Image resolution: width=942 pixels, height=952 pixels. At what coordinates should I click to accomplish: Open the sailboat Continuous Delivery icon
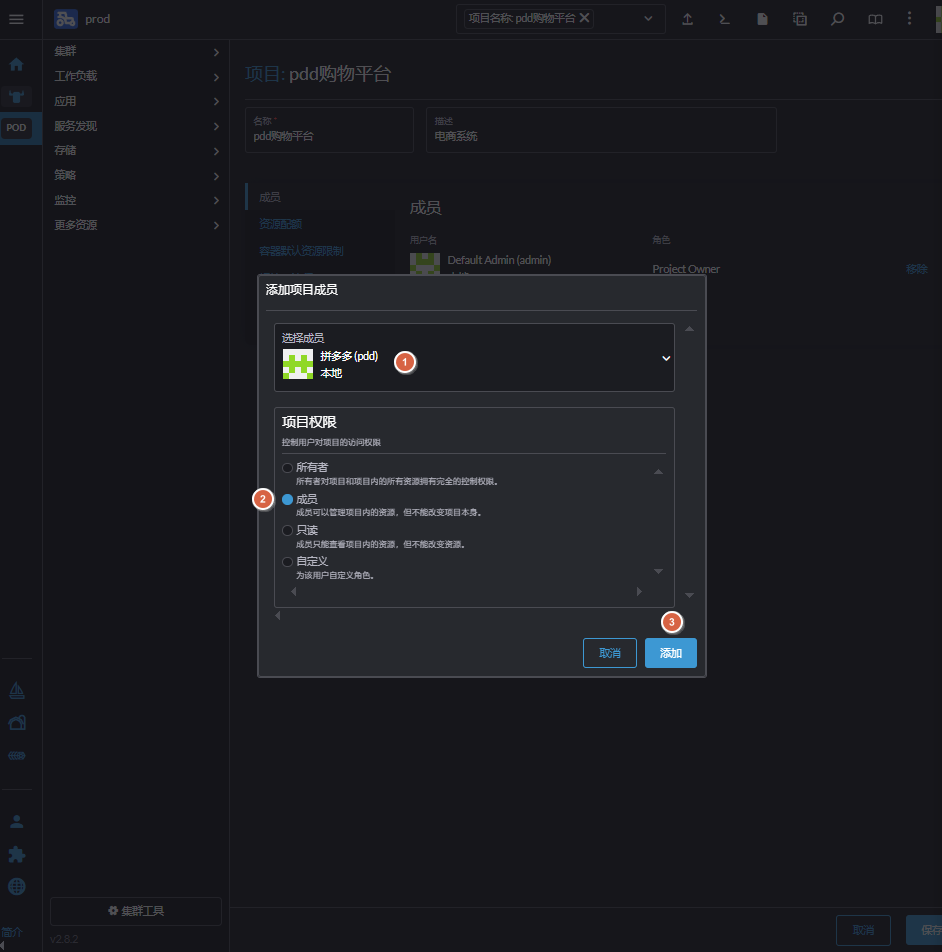(16, 690)
